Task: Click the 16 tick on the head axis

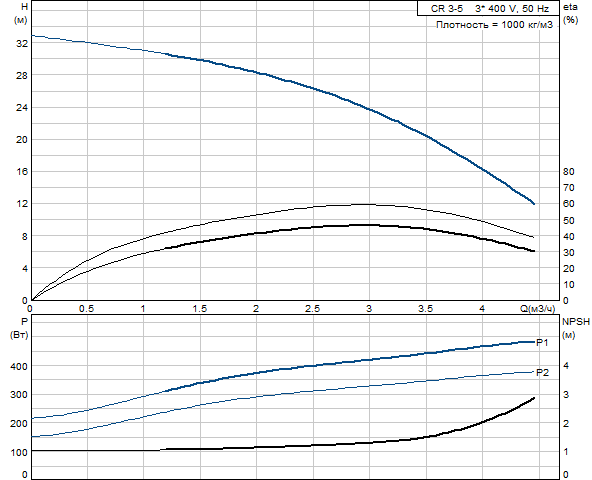Action: click(22, 172)
